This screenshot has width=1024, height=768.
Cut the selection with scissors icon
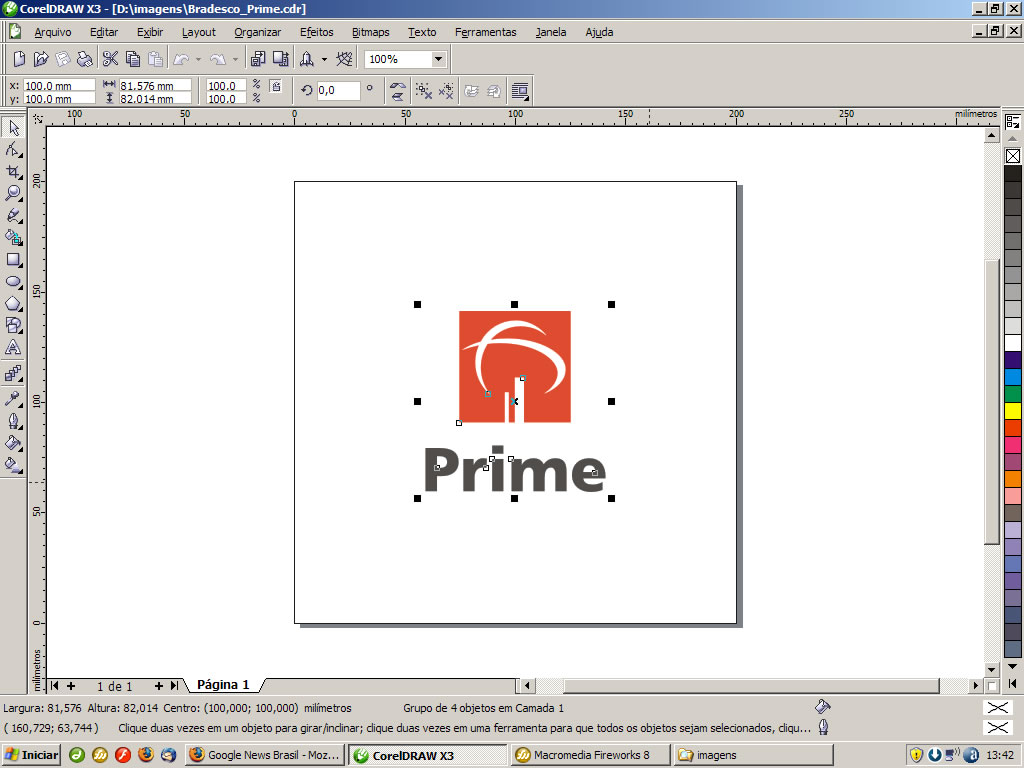click(x=110, y=59)
